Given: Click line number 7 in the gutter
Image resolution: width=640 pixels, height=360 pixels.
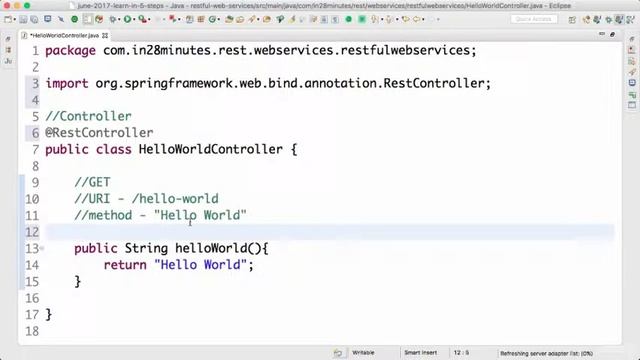Looking at the screenshot, I should point(36,149).
